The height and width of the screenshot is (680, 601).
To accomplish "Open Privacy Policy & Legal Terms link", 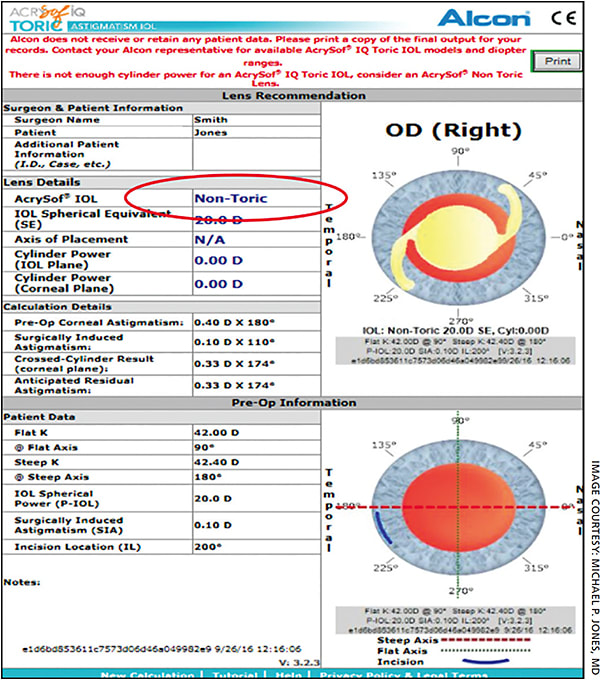I will click(404, 675).
